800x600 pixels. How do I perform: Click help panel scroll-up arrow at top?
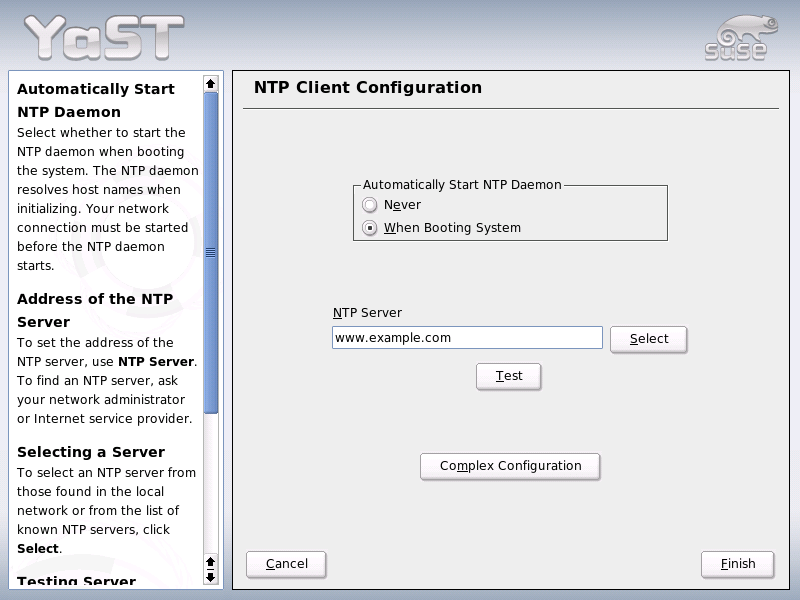click(x=210, y=83)
